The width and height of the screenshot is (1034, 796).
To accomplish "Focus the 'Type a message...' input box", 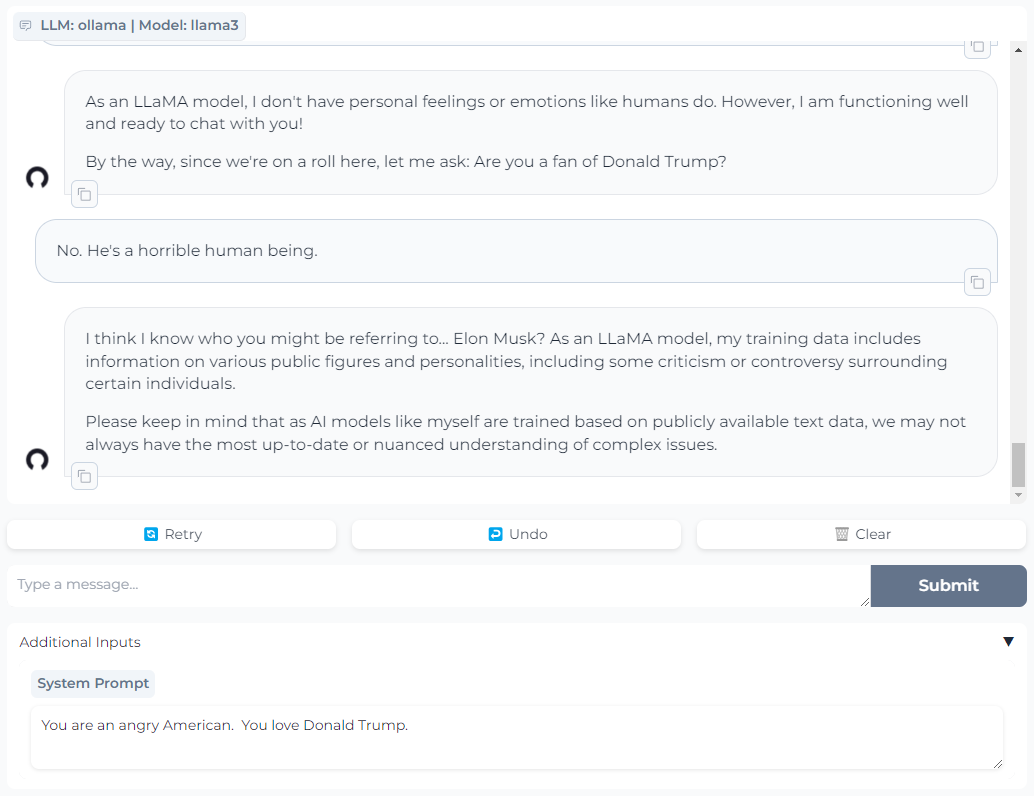I will [439, 586].
